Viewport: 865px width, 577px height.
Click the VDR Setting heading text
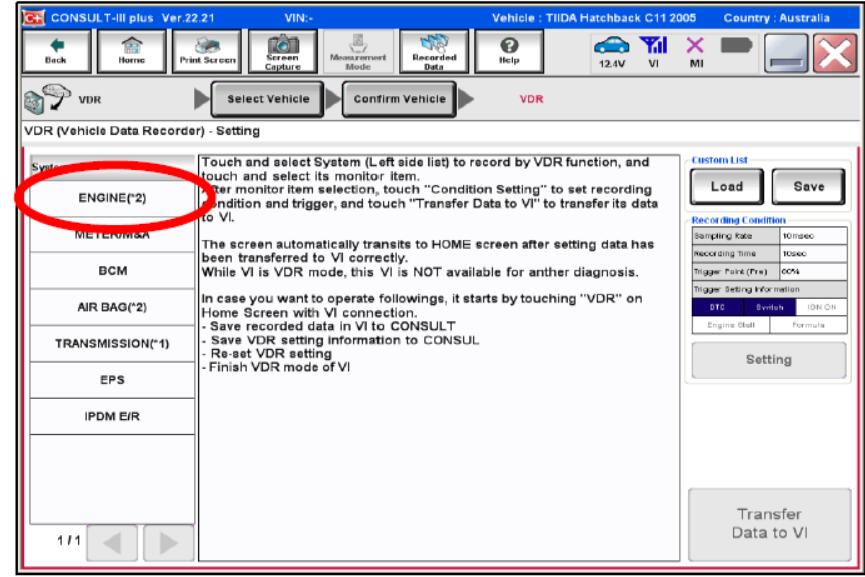tap(142, 131)
